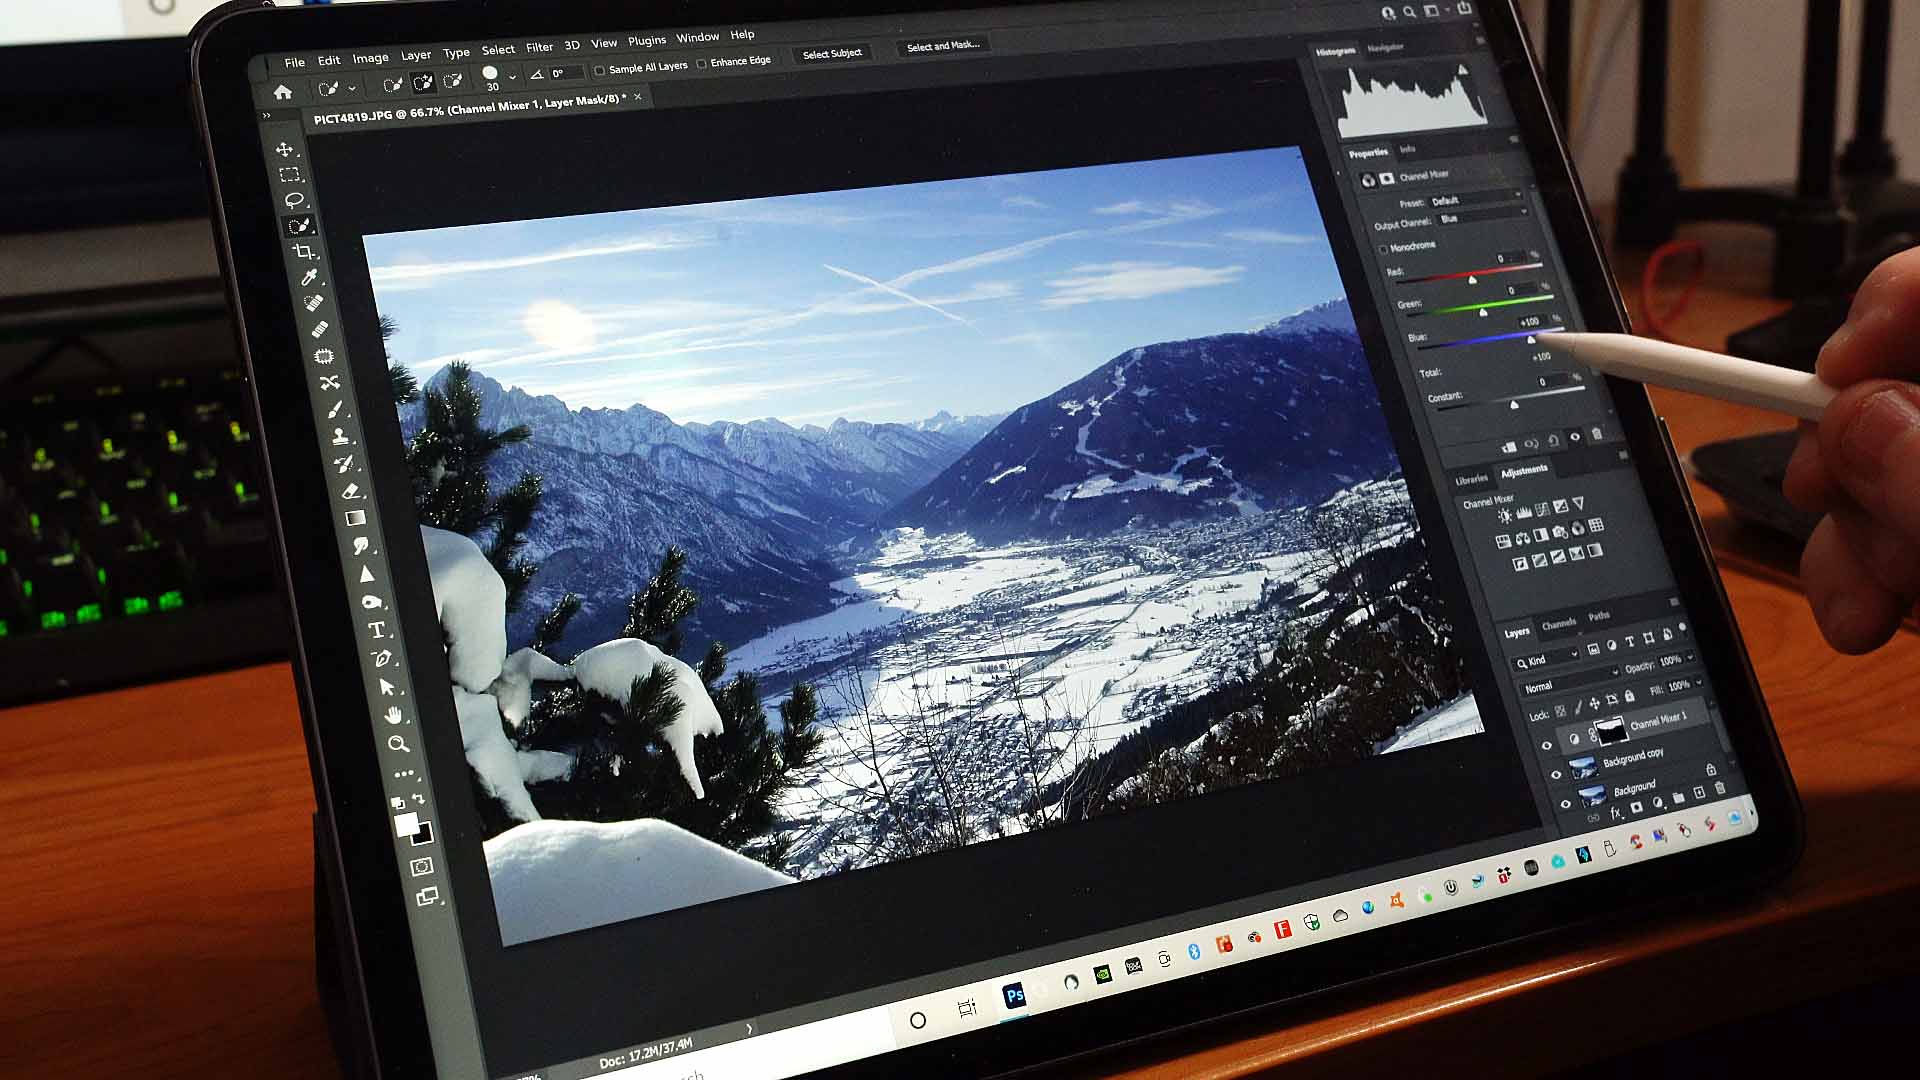Viewport: 1920px width, 1080px height.
Task: Select the Zoom tool
Action: (x=398, y=743)
